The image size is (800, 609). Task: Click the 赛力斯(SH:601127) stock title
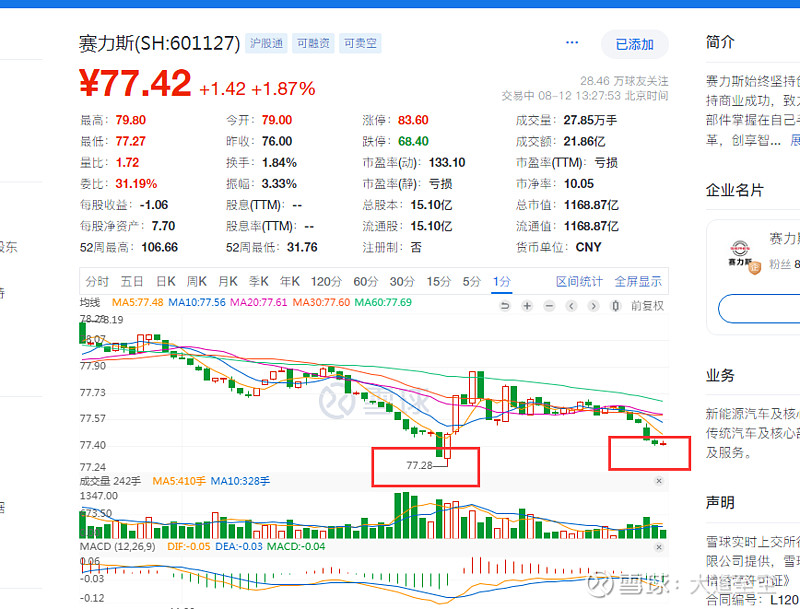pyautogui.click(x=159, y=43)
